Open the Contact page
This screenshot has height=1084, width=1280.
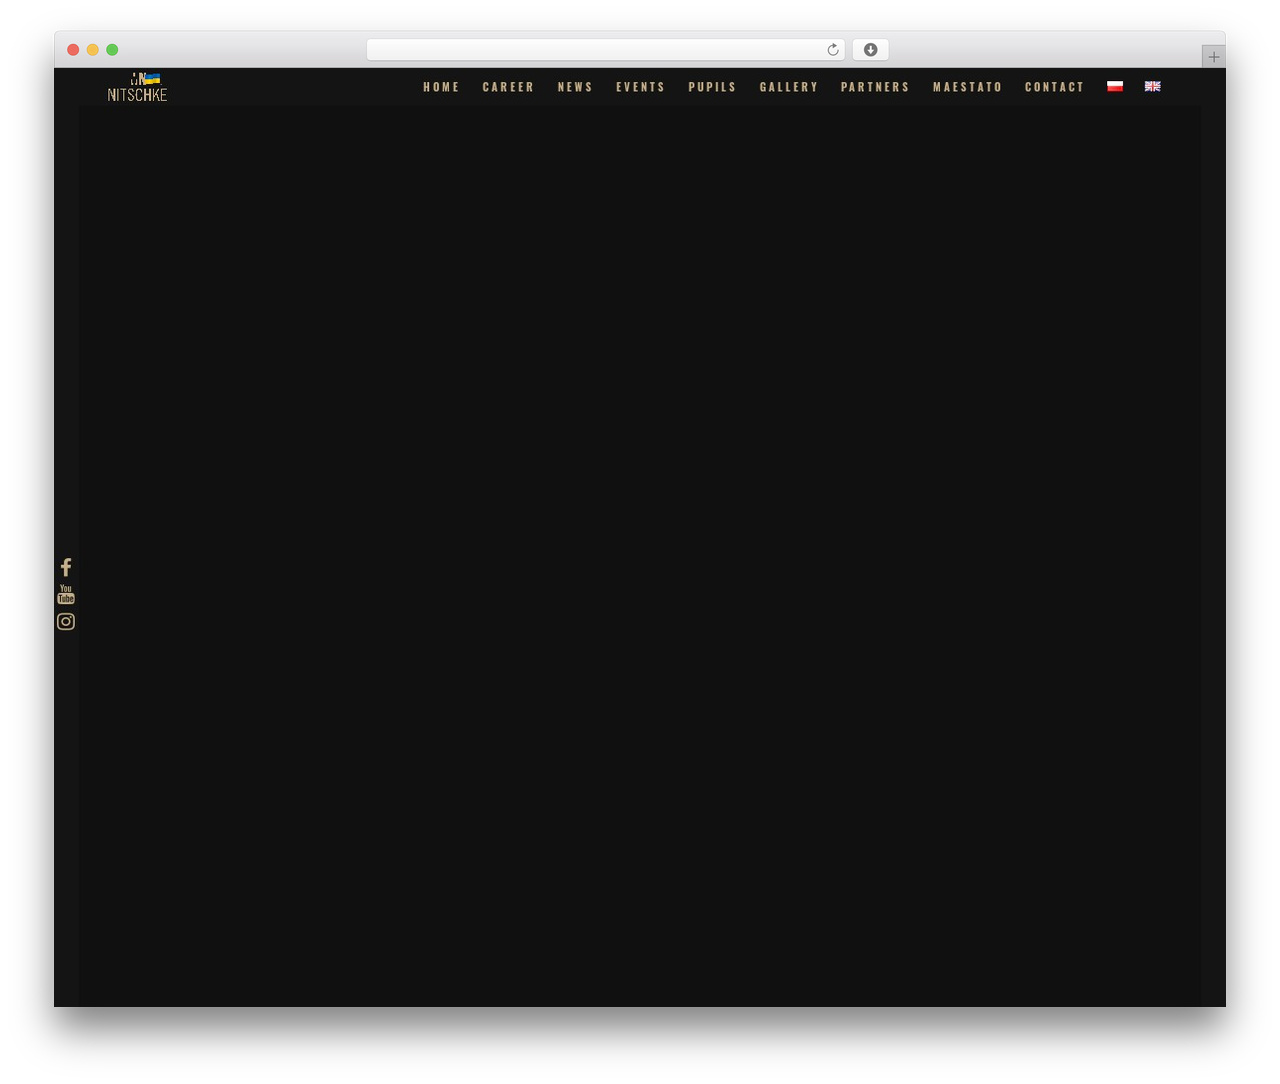point(1054,87)
